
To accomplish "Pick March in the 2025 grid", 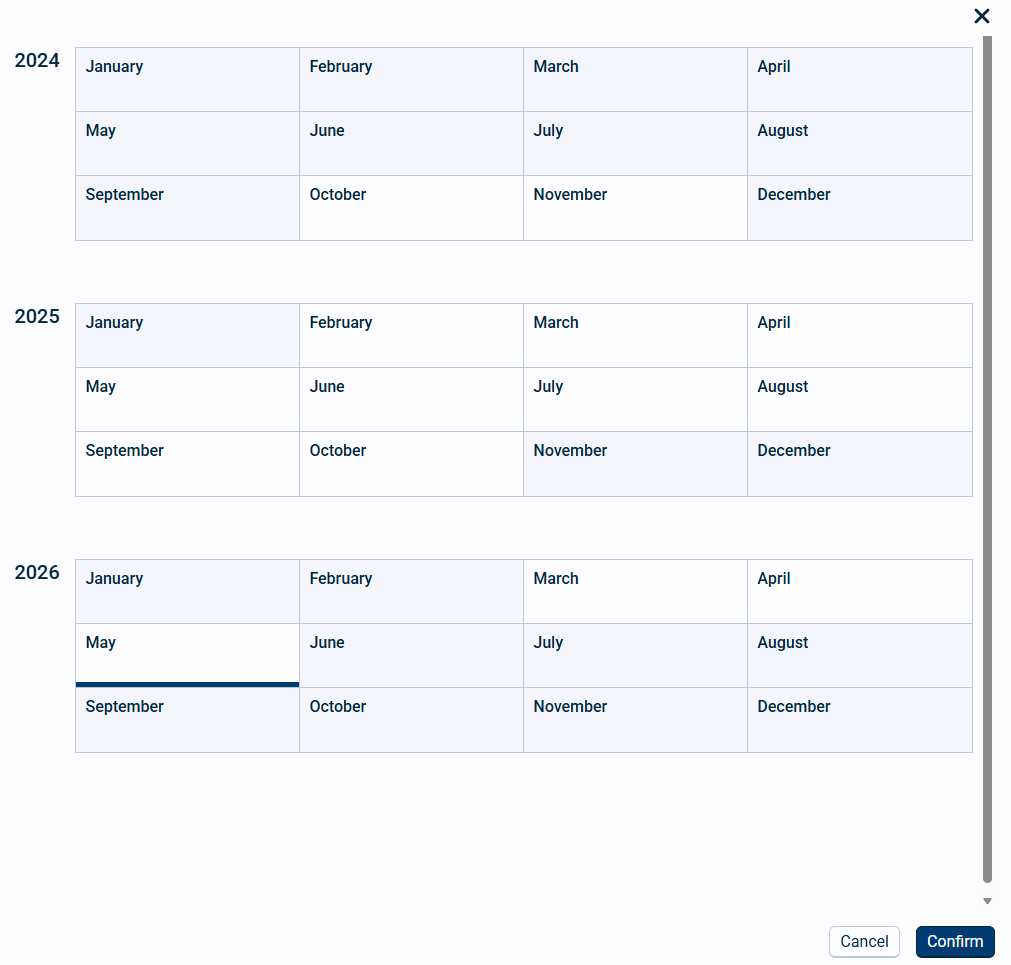I will pos(635,335).
